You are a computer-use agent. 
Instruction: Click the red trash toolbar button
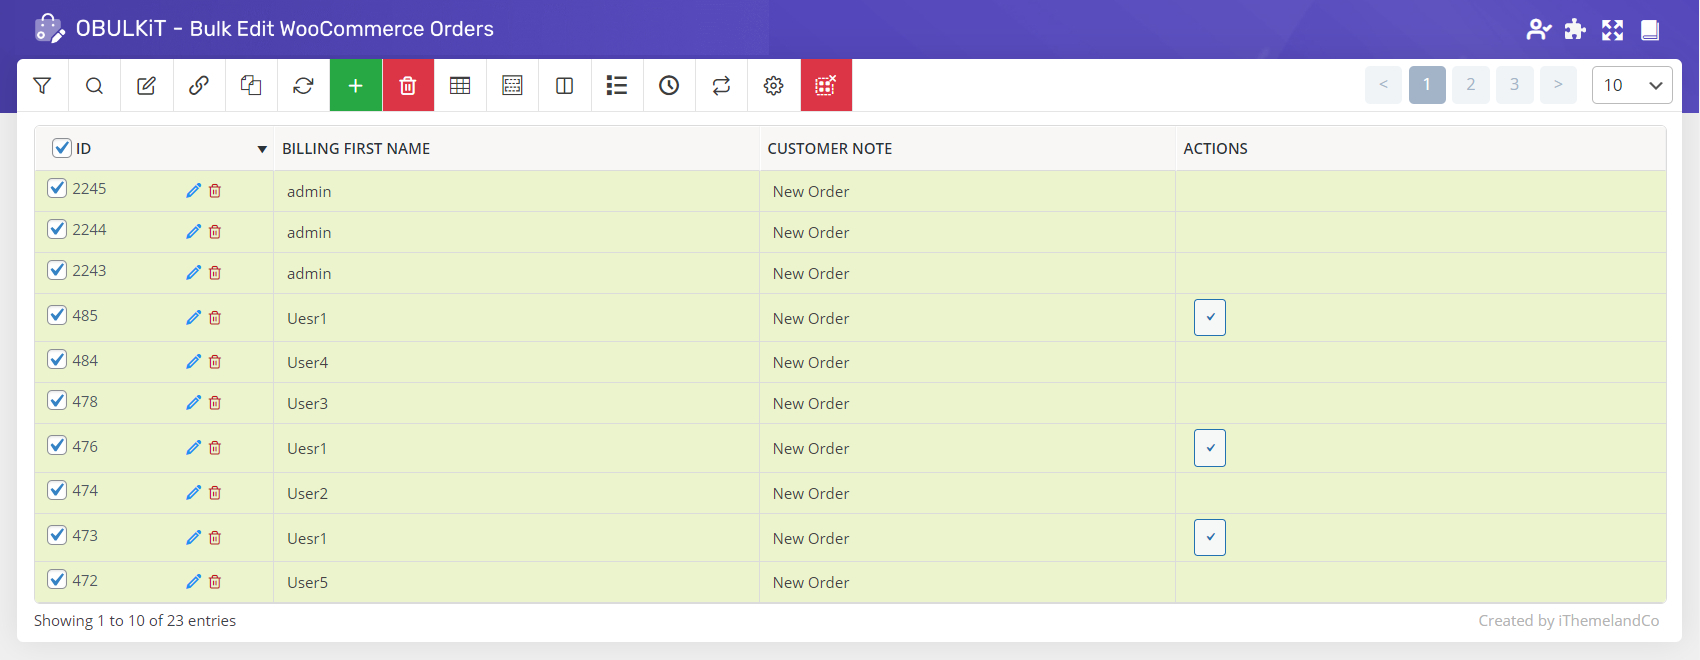pyautogui.click(x=408, y=86)
